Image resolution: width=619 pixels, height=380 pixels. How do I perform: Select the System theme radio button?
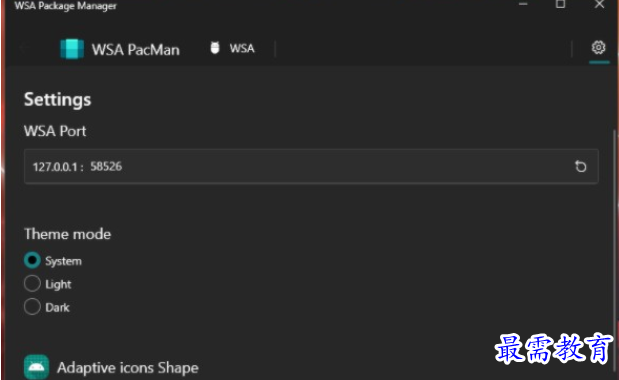click(x=32, y=260)
